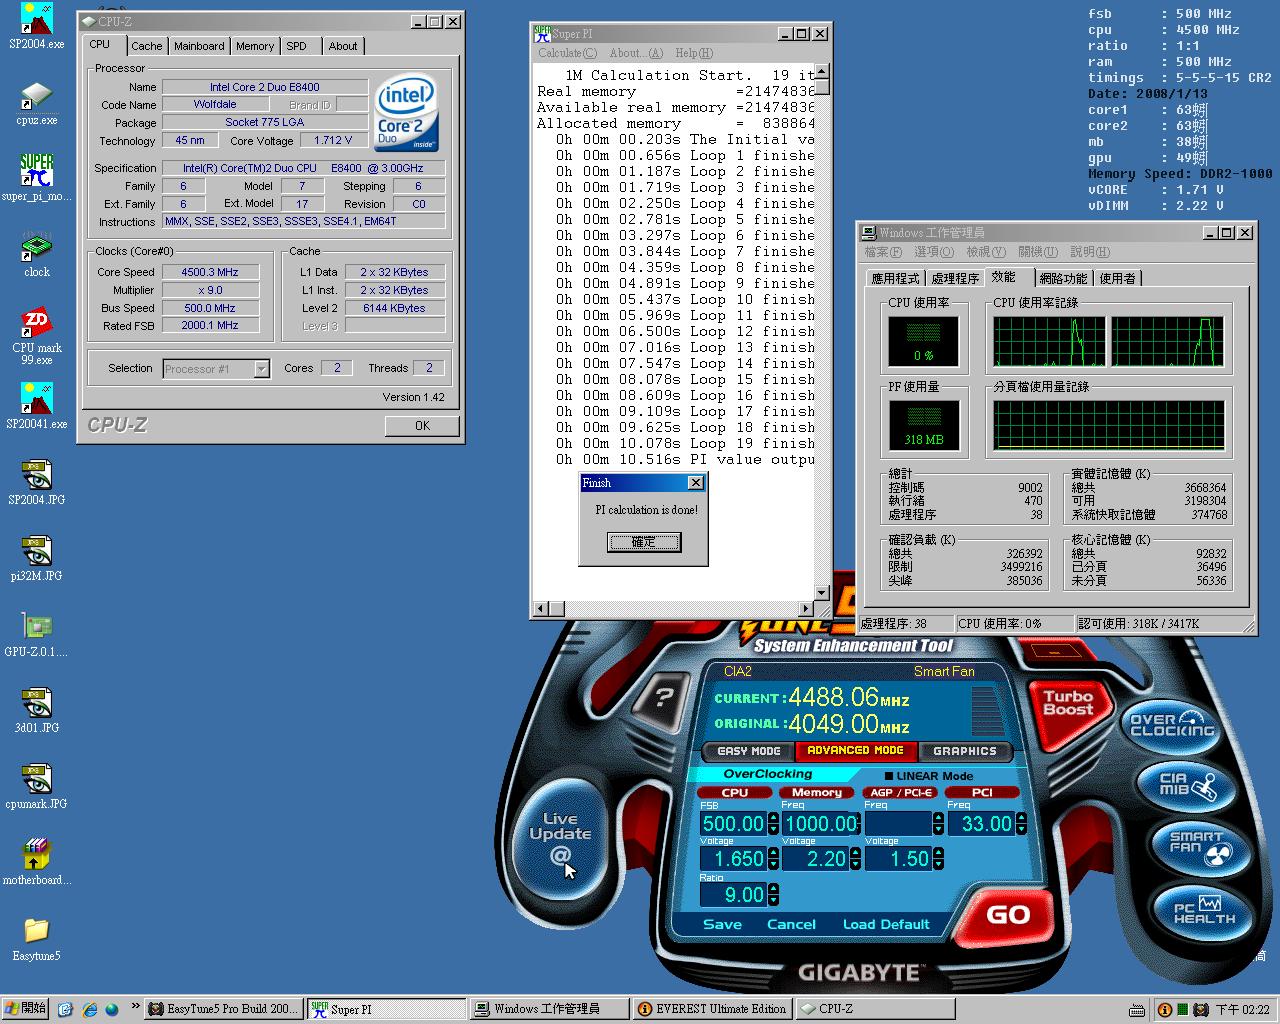Select Easy Mode in EasyTune
The image size is (1280, 1024).
click(x=749, y=751)
